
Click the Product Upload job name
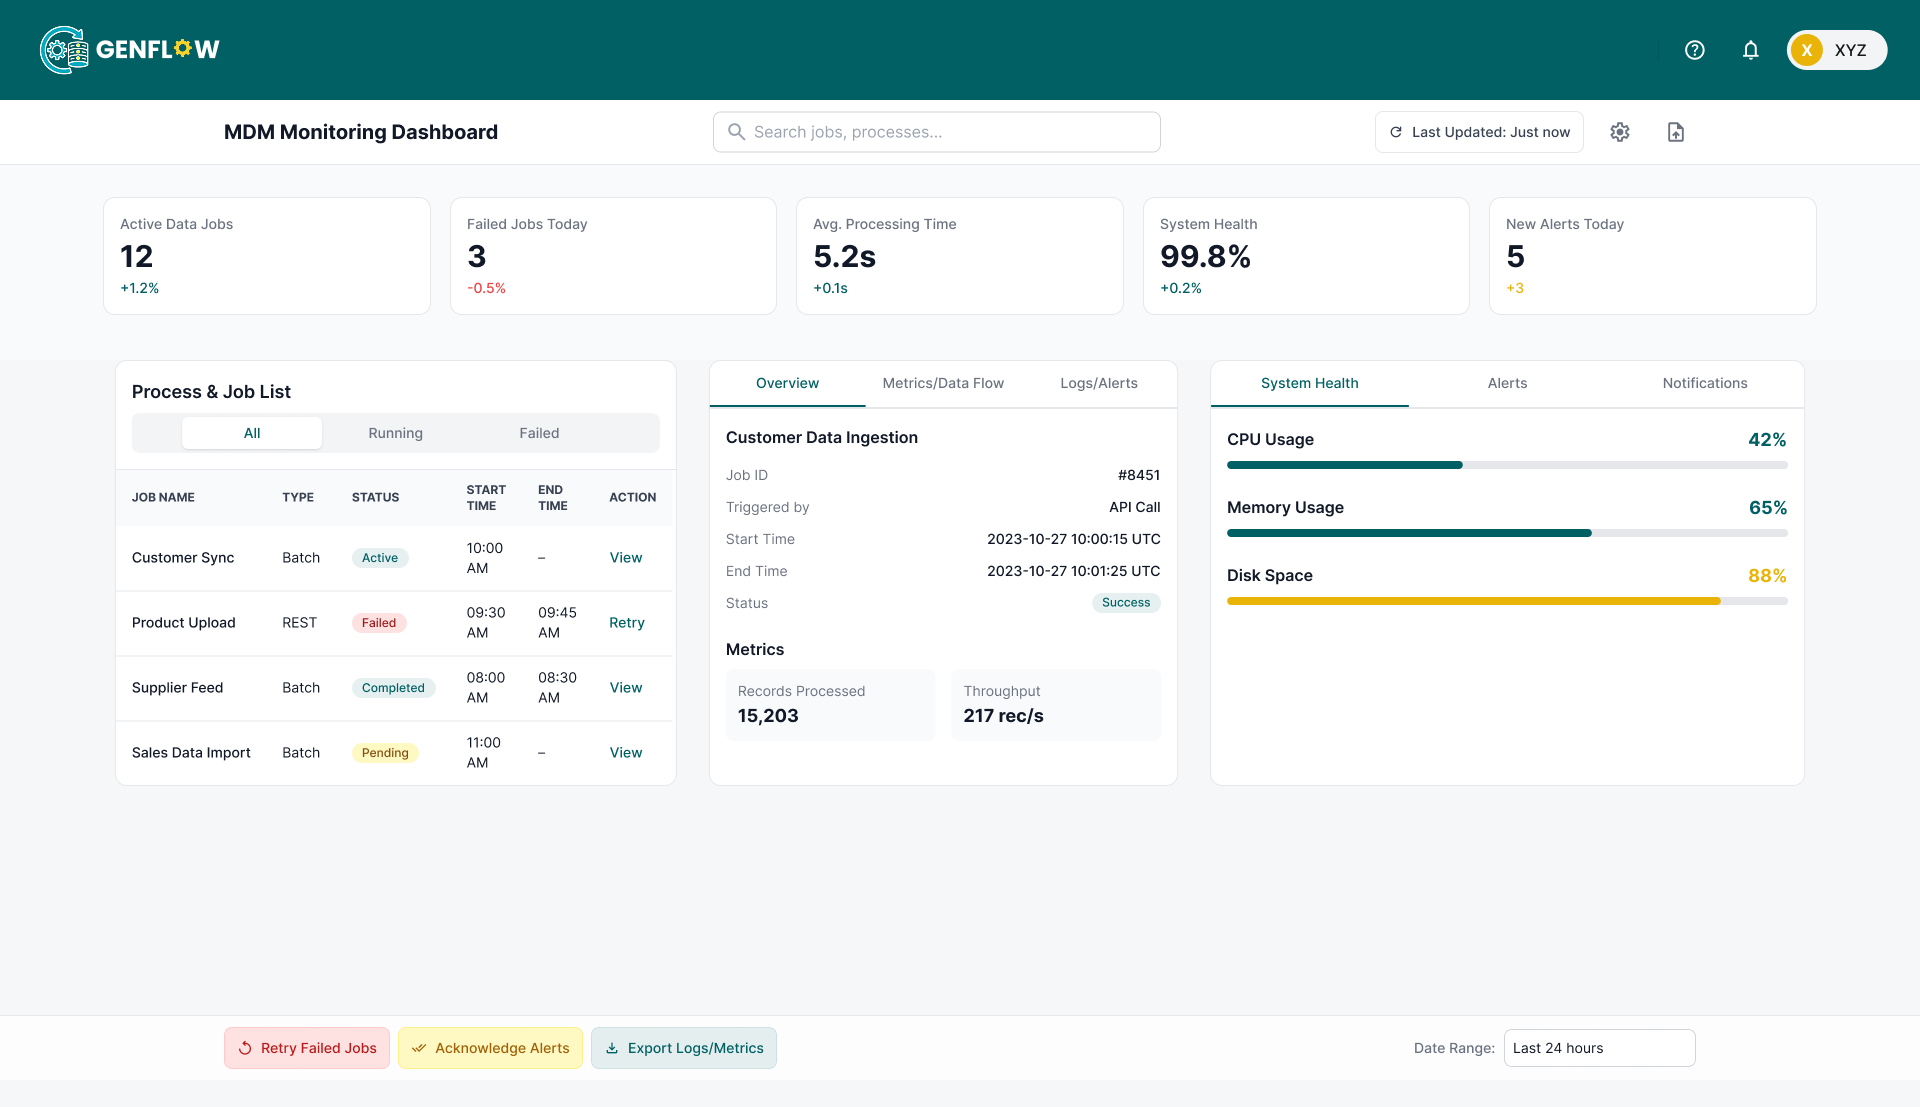pyautogui.click(x=184, y=623)
